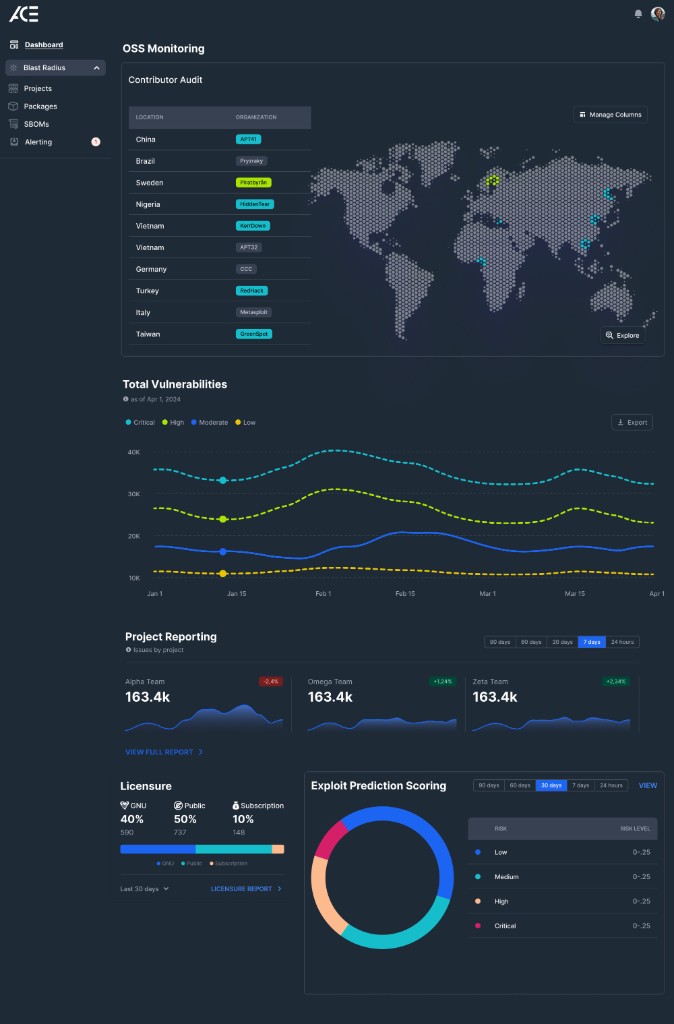Open SBOMs in the sidebar

37,123
